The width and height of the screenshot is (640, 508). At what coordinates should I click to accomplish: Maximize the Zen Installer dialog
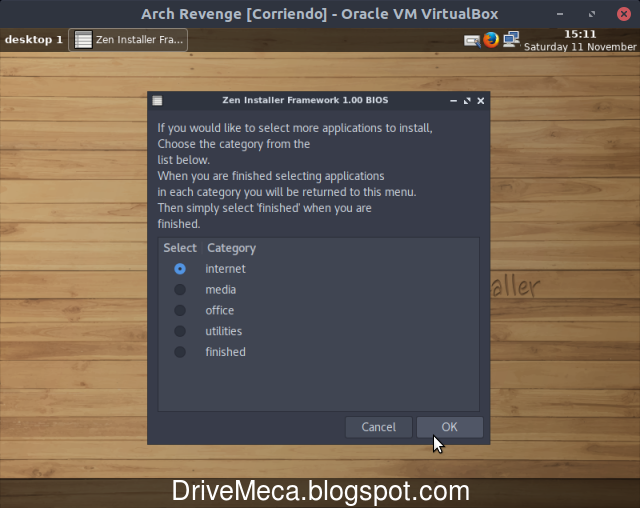click(x=467, y=100)
